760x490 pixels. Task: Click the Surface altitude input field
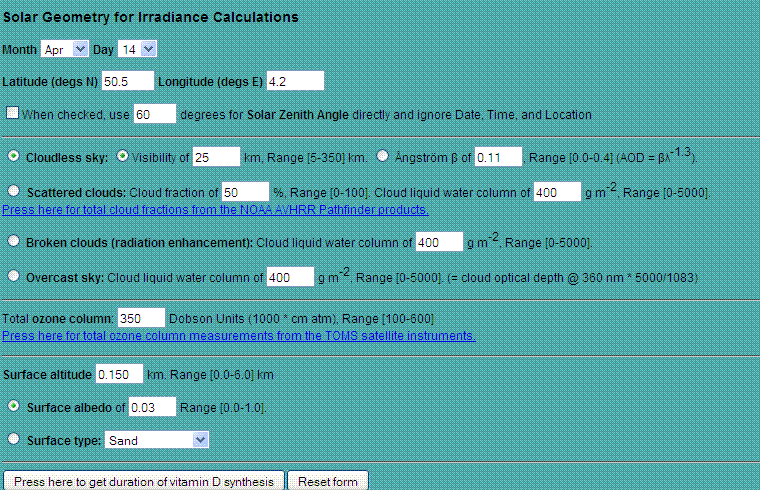119,375
